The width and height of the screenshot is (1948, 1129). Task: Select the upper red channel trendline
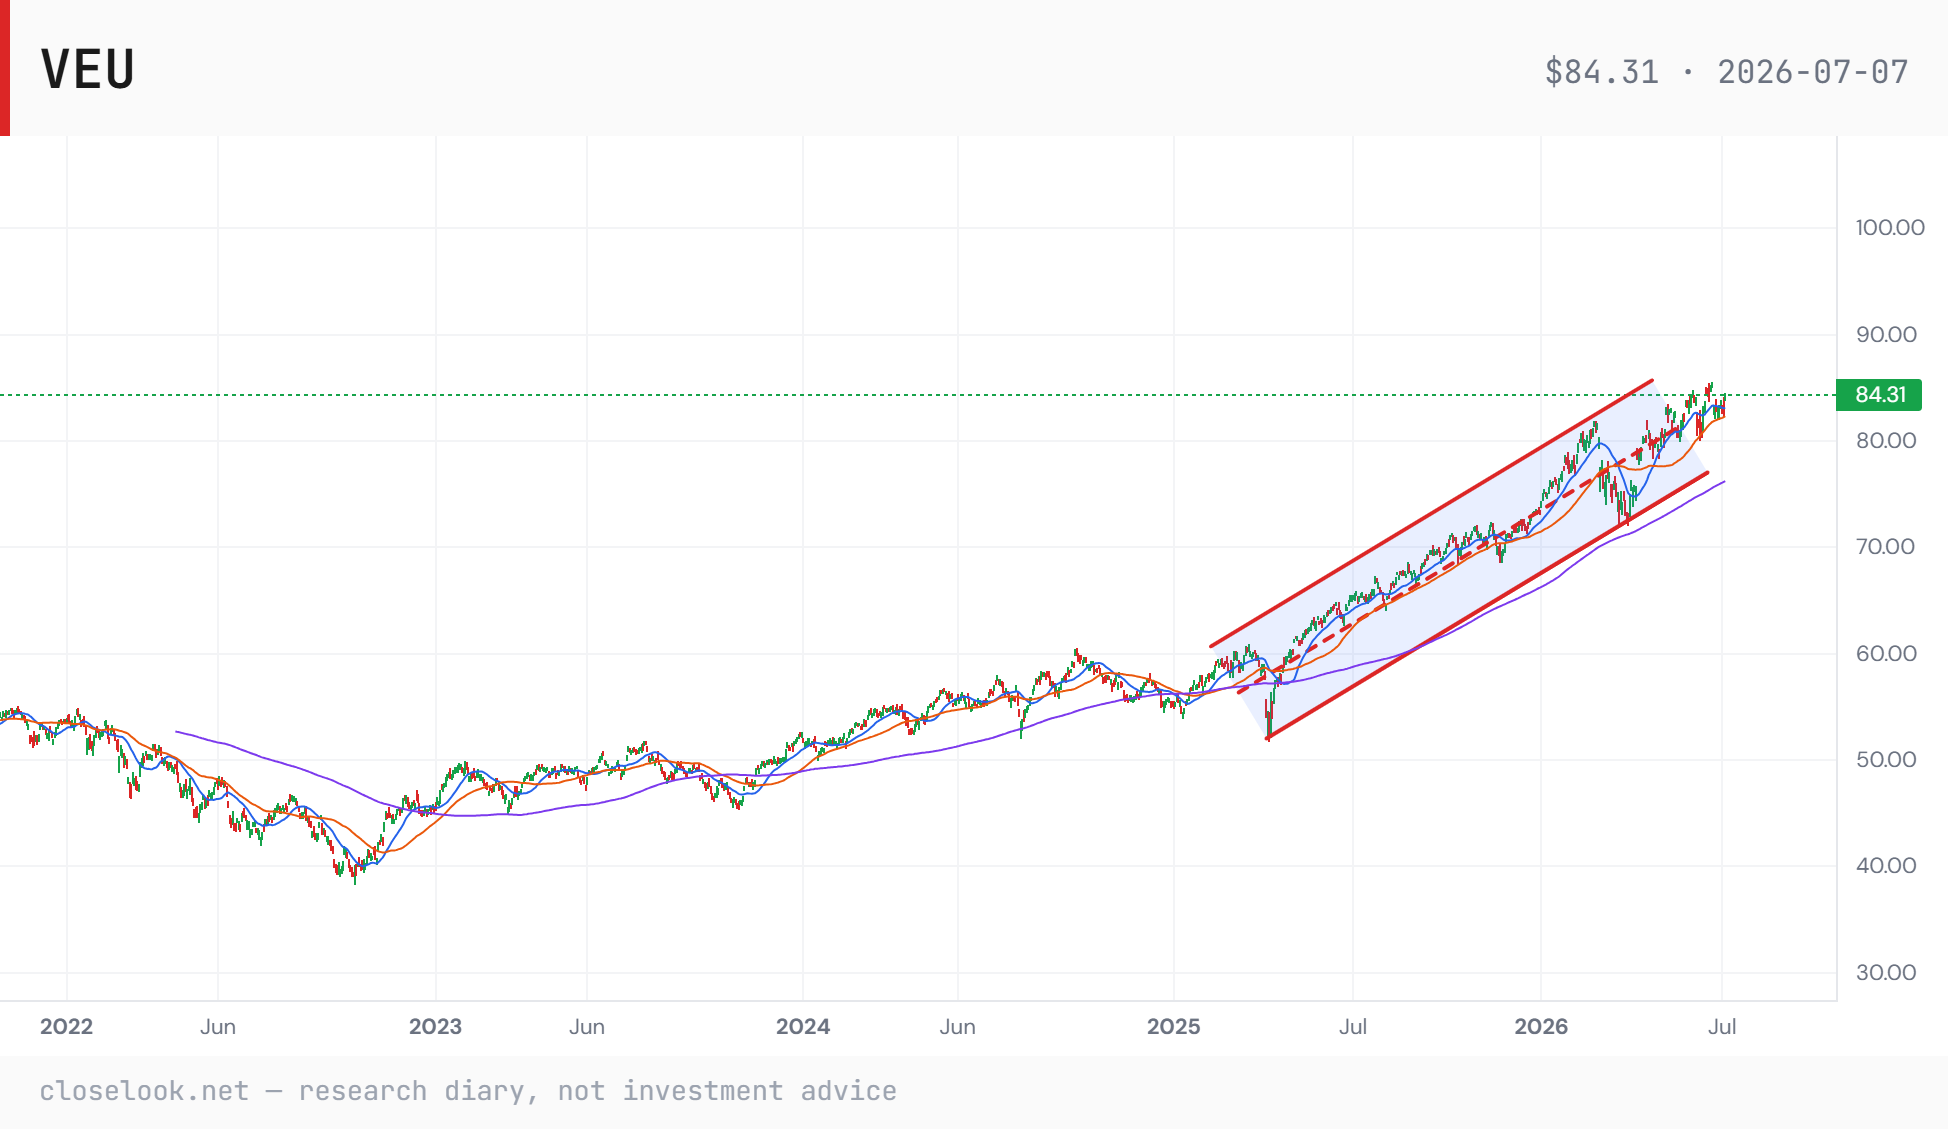coord(1431,513)
